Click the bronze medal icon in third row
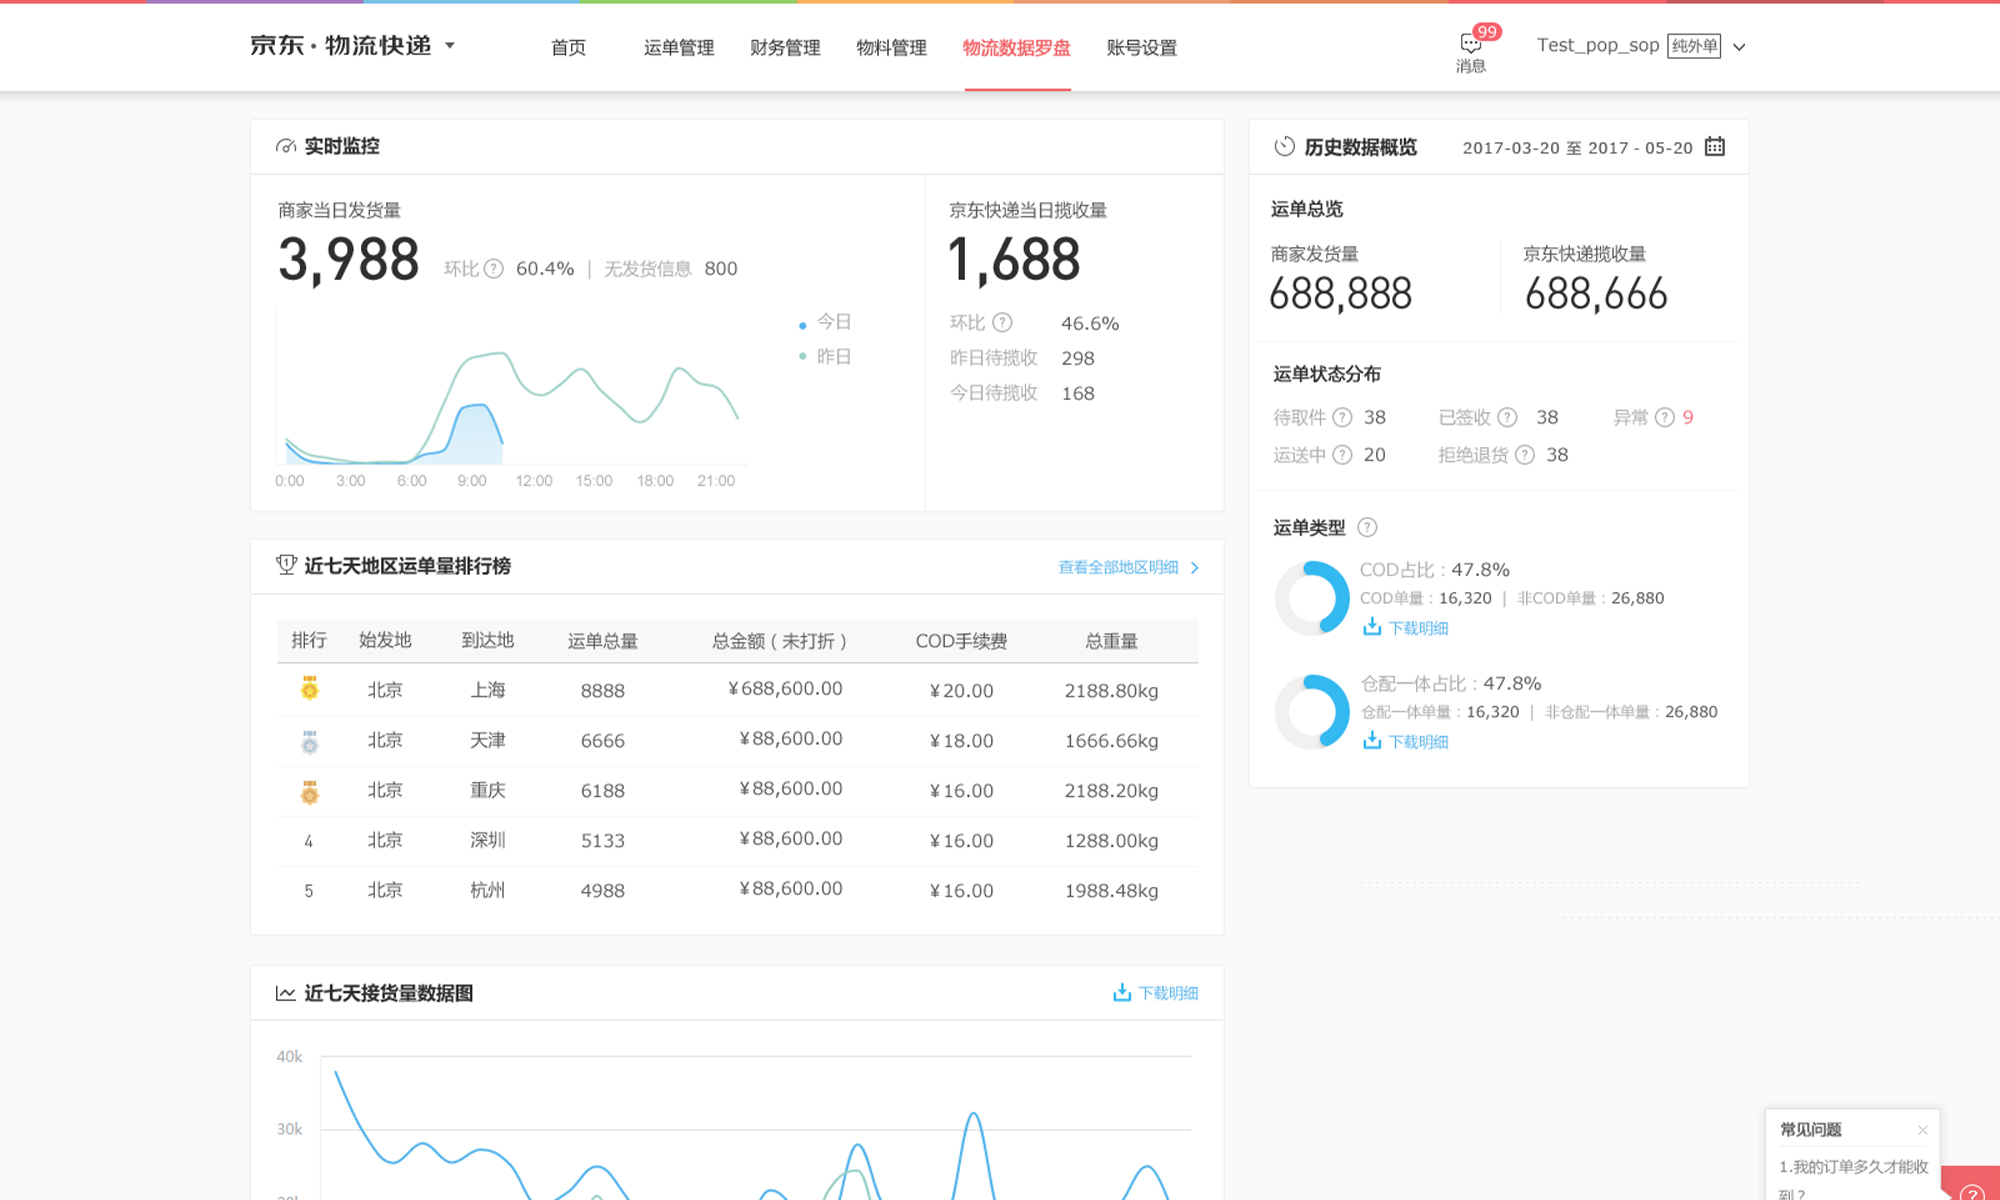The height and width of the screenshot is (1200, 2000). (x=310, y=792)
